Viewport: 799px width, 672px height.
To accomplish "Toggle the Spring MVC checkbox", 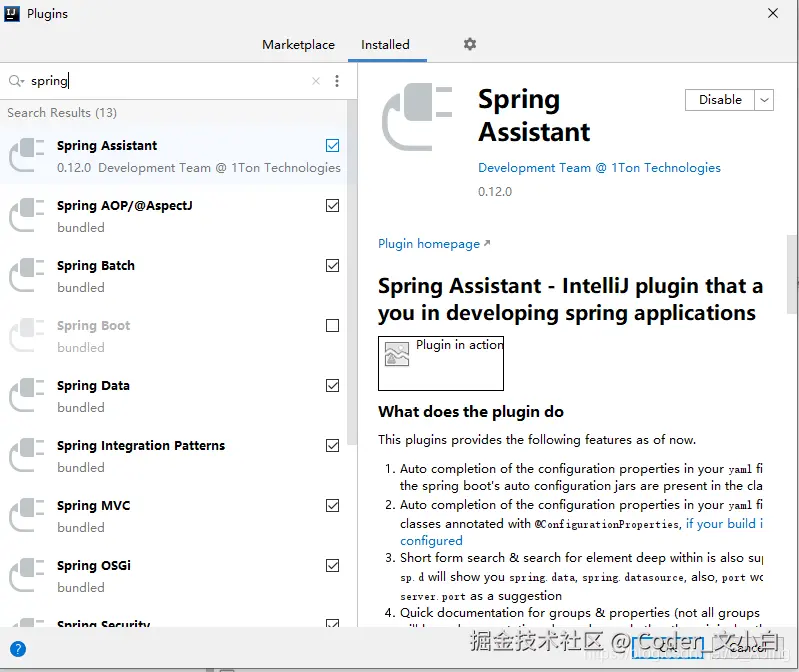I will [x=332, y=505].
